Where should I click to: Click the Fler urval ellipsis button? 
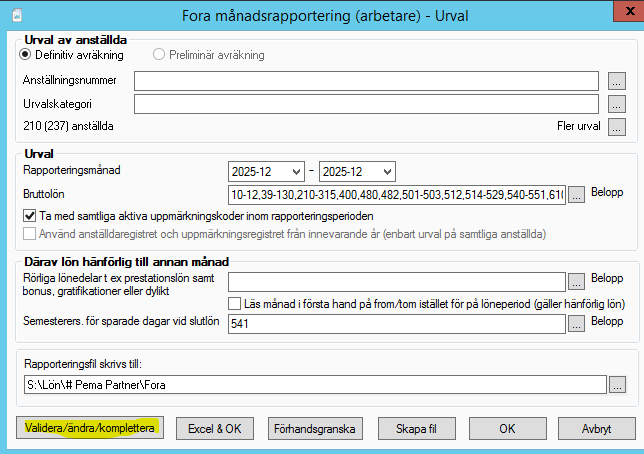pyautogui.click(x=616, y=127)
